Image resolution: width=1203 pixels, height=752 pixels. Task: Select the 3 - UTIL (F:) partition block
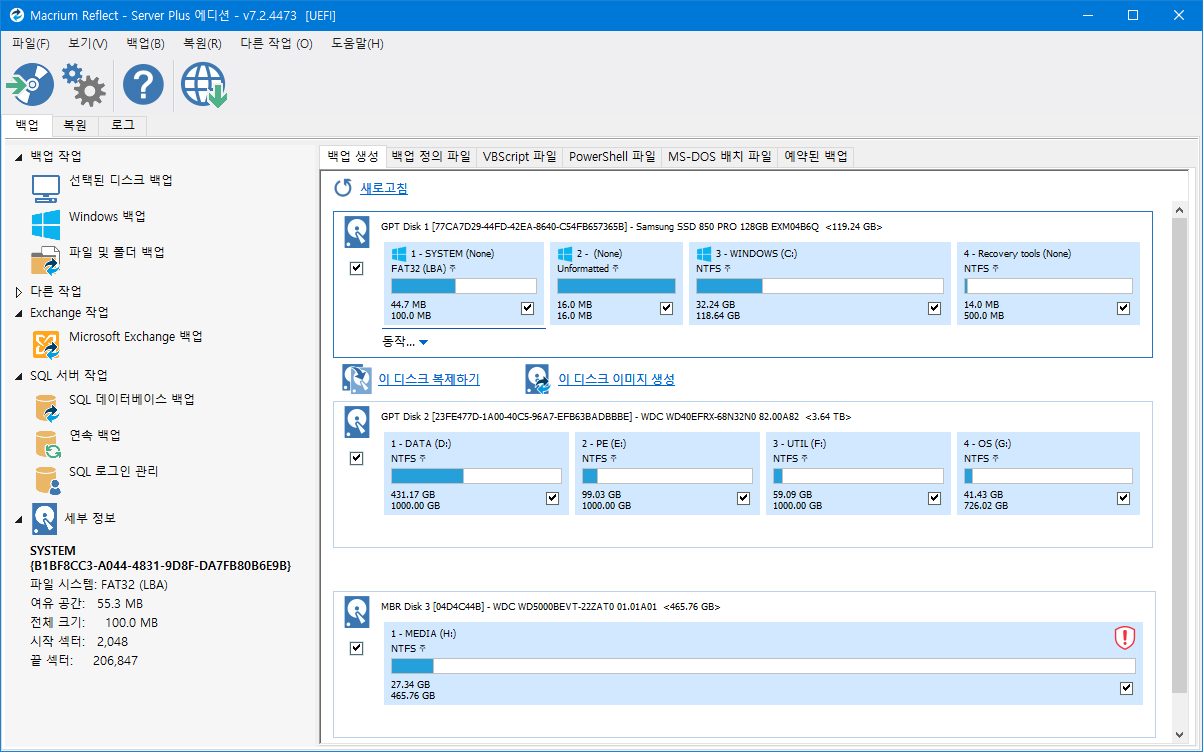[x=857, y=473]
